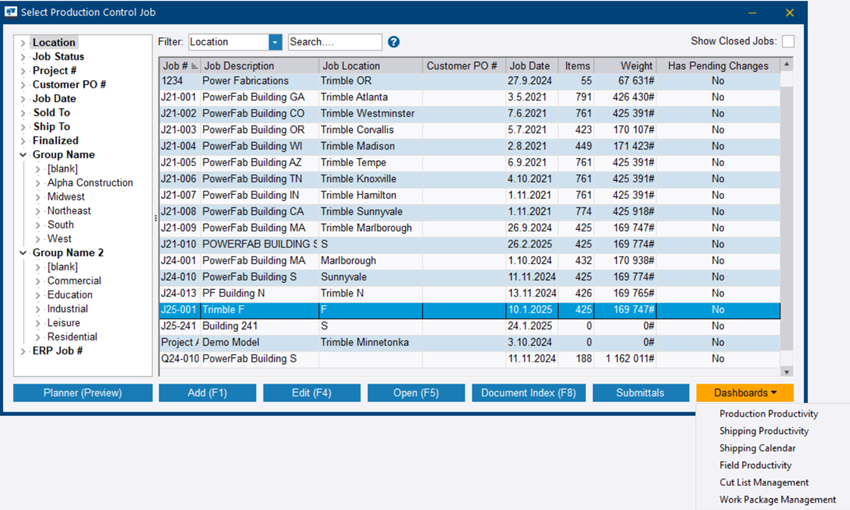Select the J21-004 PowerFab Building WI row
This screenshot has height=510, width=850.
coord(260,146)
